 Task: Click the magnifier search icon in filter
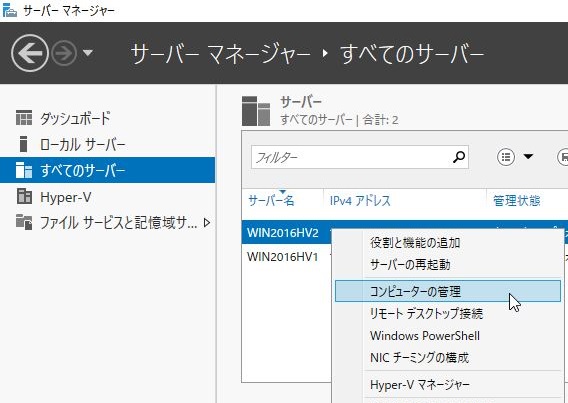point(459,157)
